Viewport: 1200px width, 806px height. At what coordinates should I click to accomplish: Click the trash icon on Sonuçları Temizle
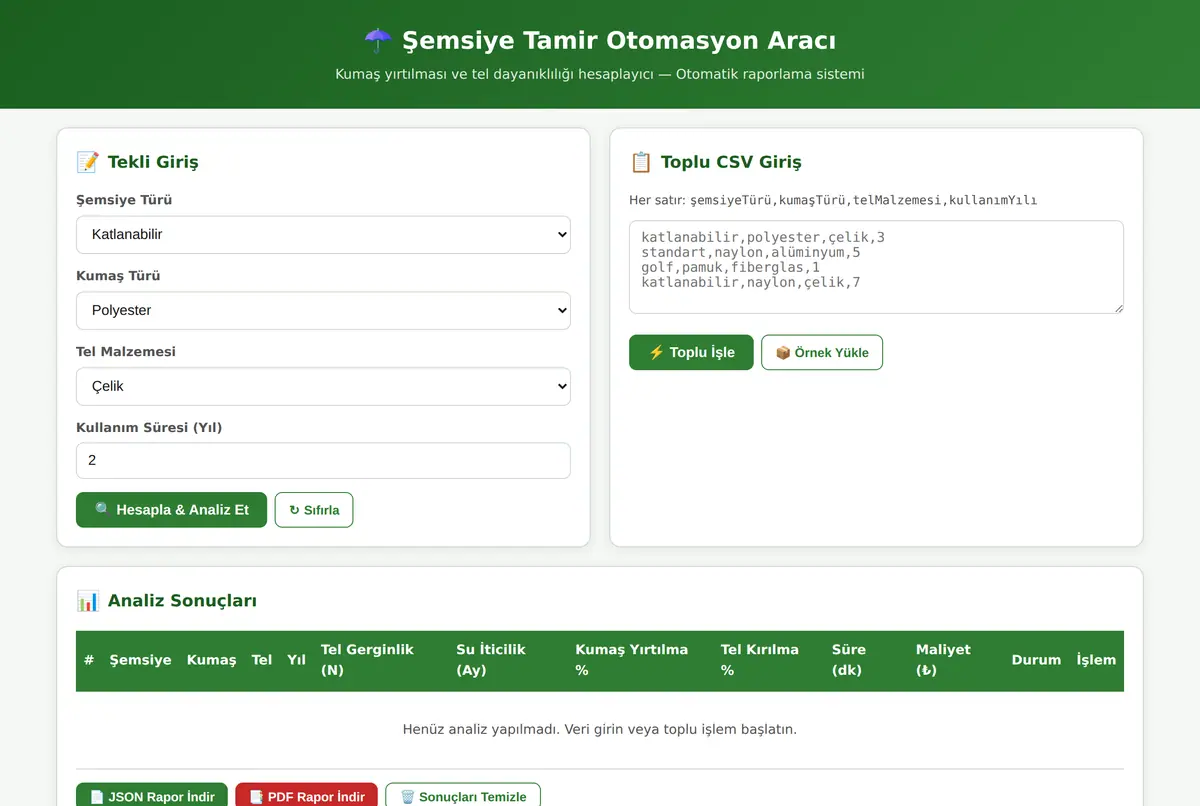click(x=407, y=797)
